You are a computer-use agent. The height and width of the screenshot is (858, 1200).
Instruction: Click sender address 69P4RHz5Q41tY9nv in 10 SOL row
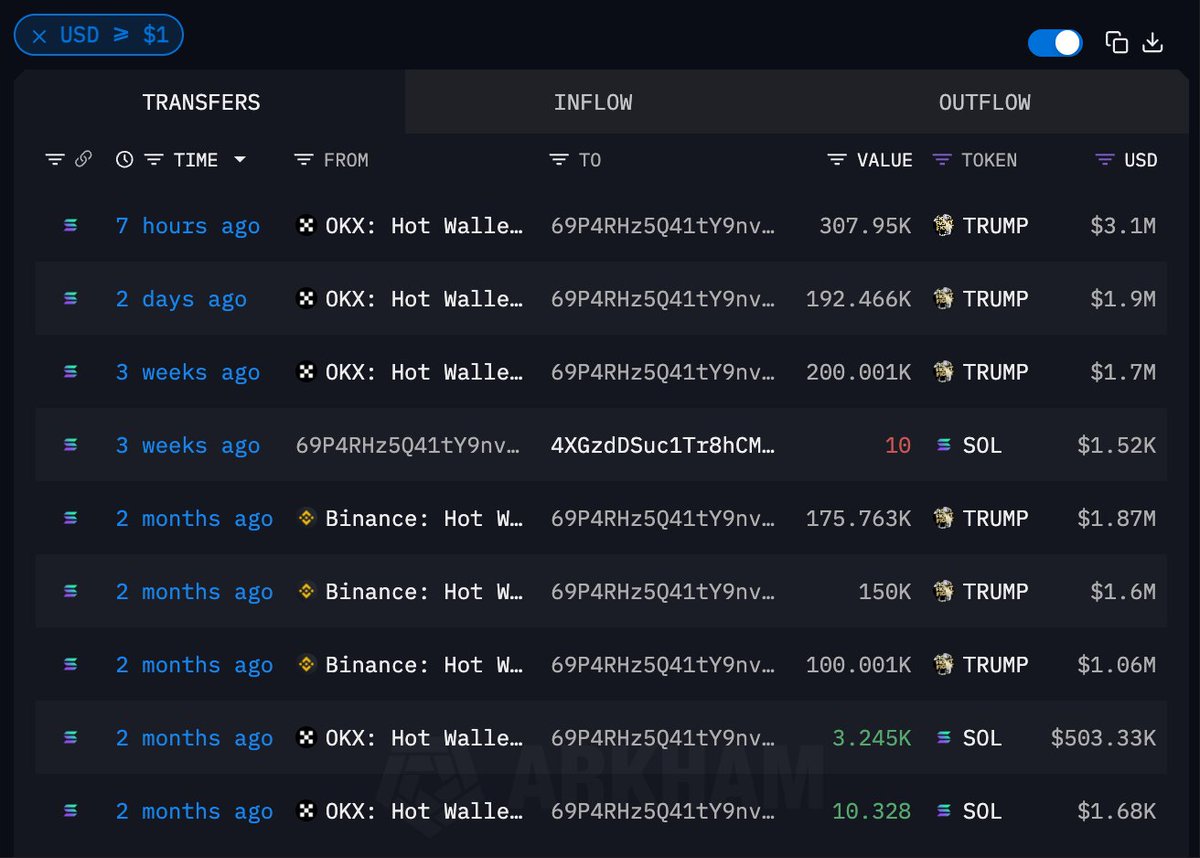tap(408, 445)
